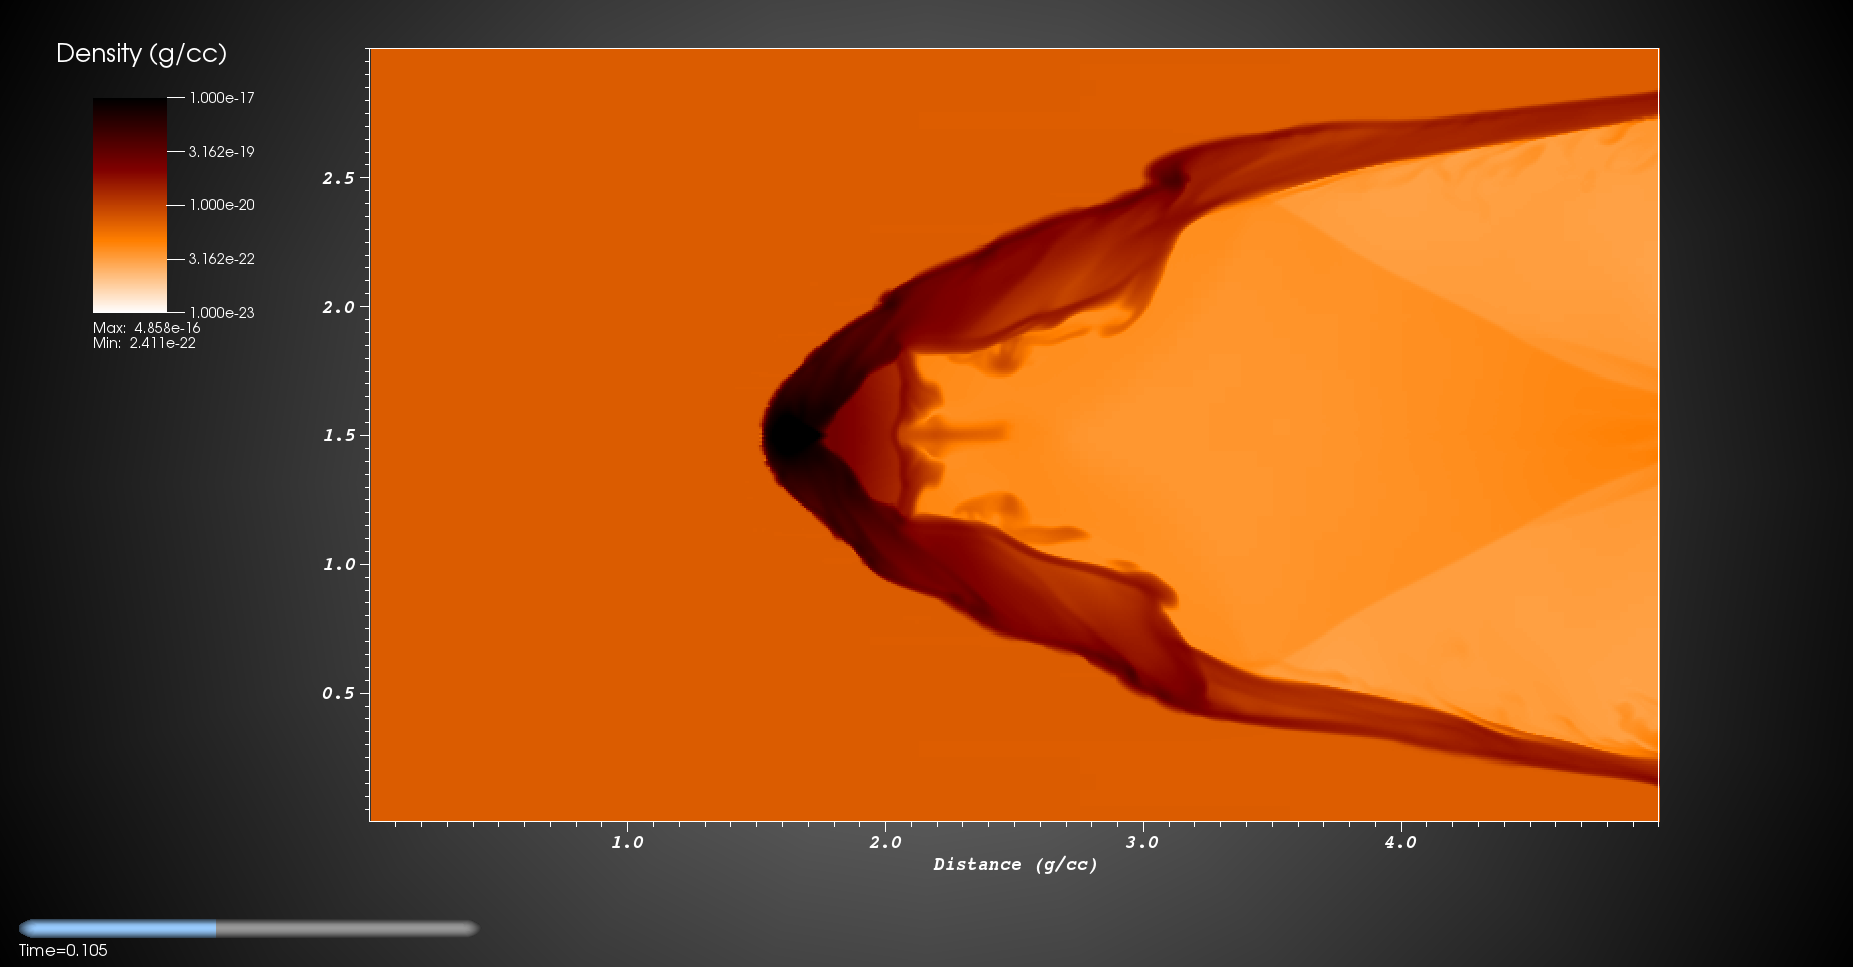
Task: Click the Min: 2.411e-22 value
Action: pyautogui.click(x=144, y=343)
